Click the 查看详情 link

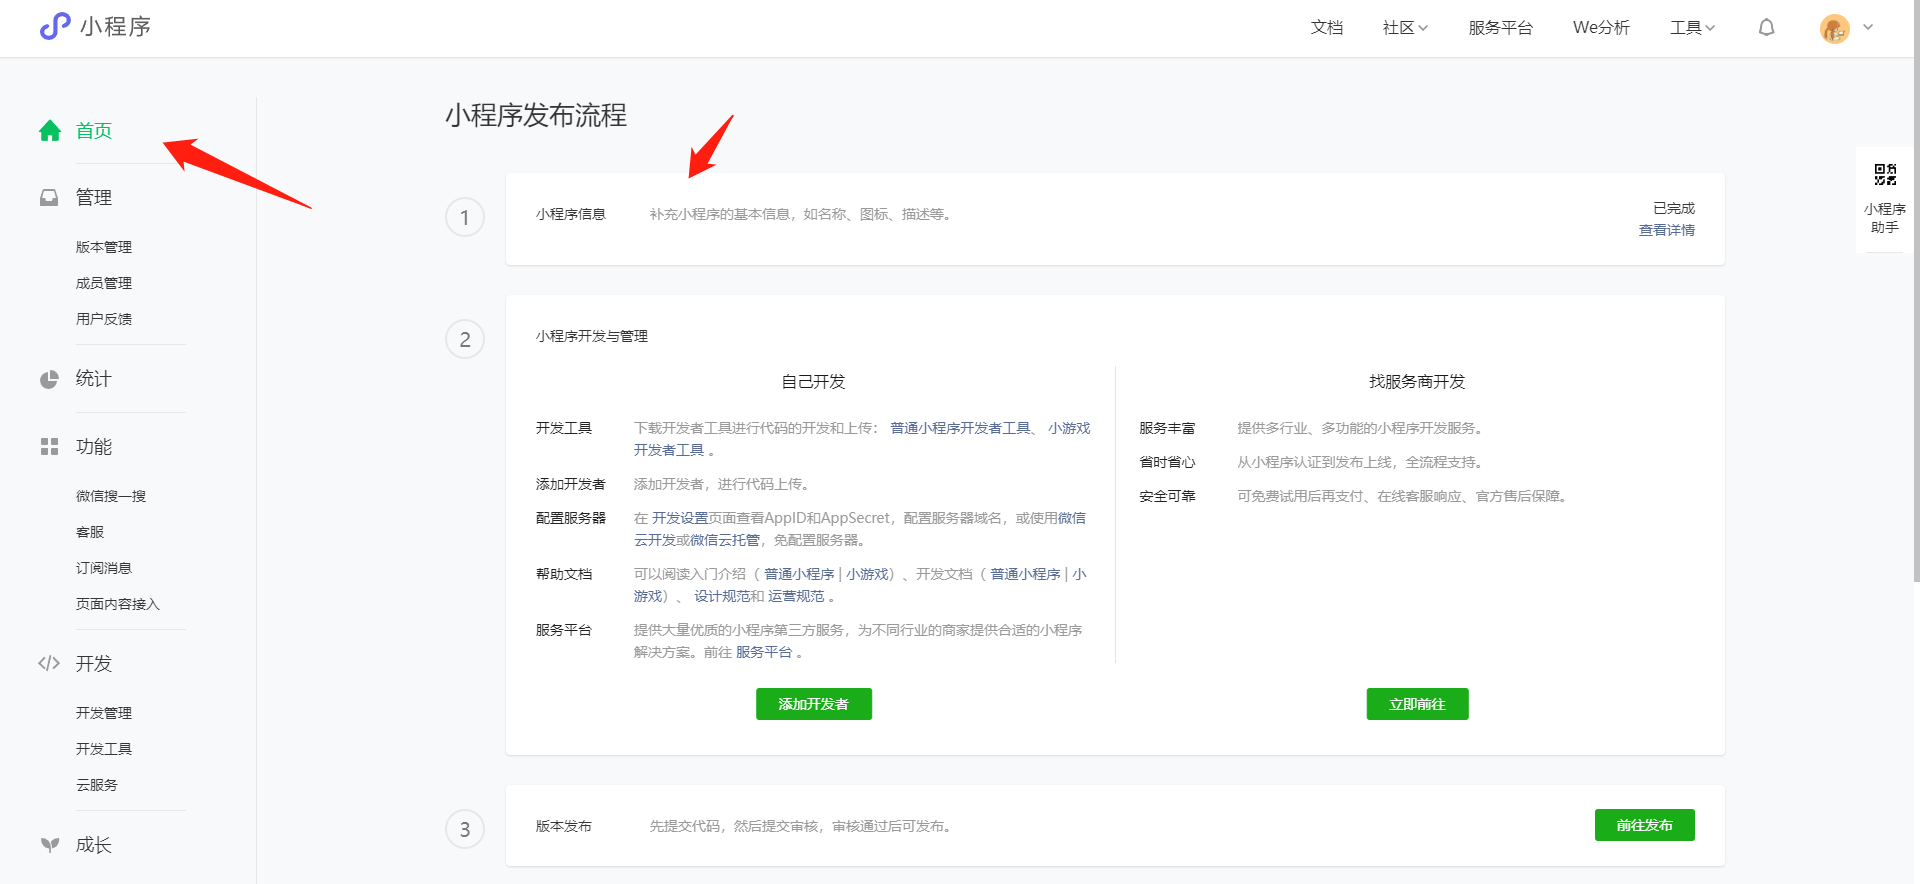[1666, 230]
